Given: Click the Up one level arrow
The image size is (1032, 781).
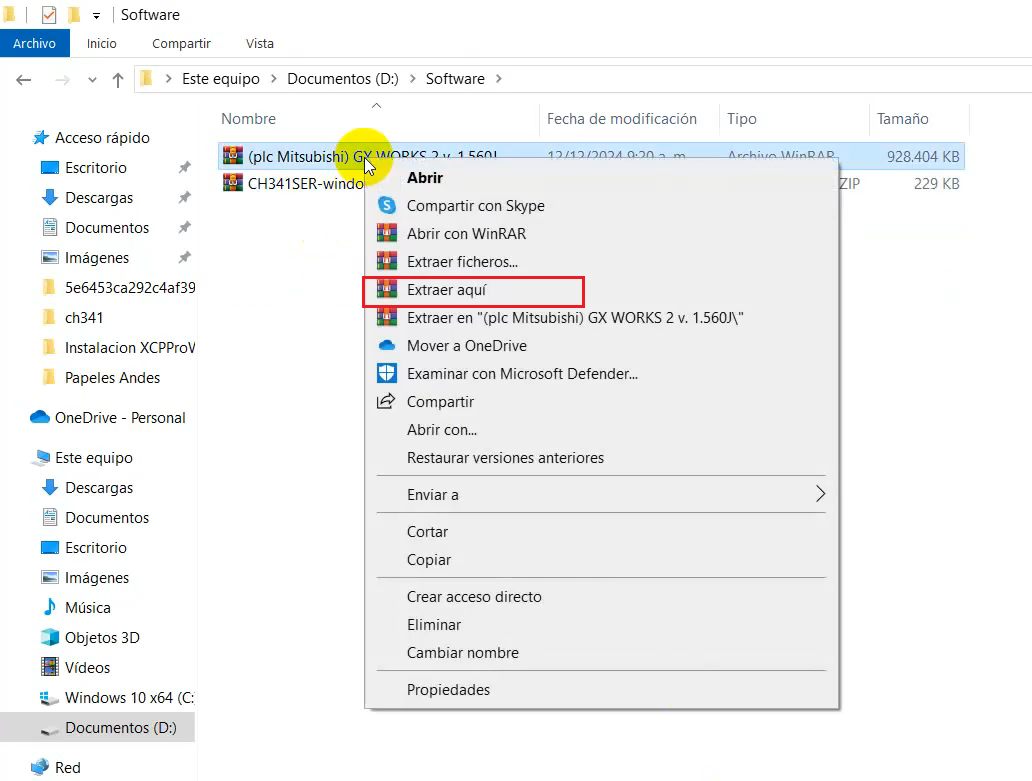Looking at the screenshot, I should pos(118,80).
